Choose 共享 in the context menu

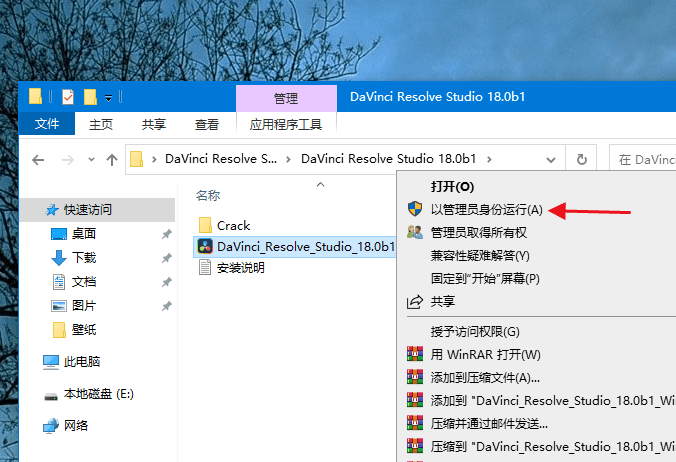coord(443,301)
